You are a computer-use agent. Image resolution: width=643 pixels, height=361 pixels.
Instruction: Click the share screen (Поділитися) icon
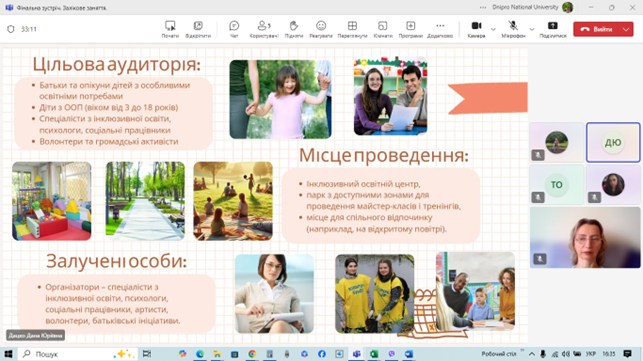tap(553, 29)
